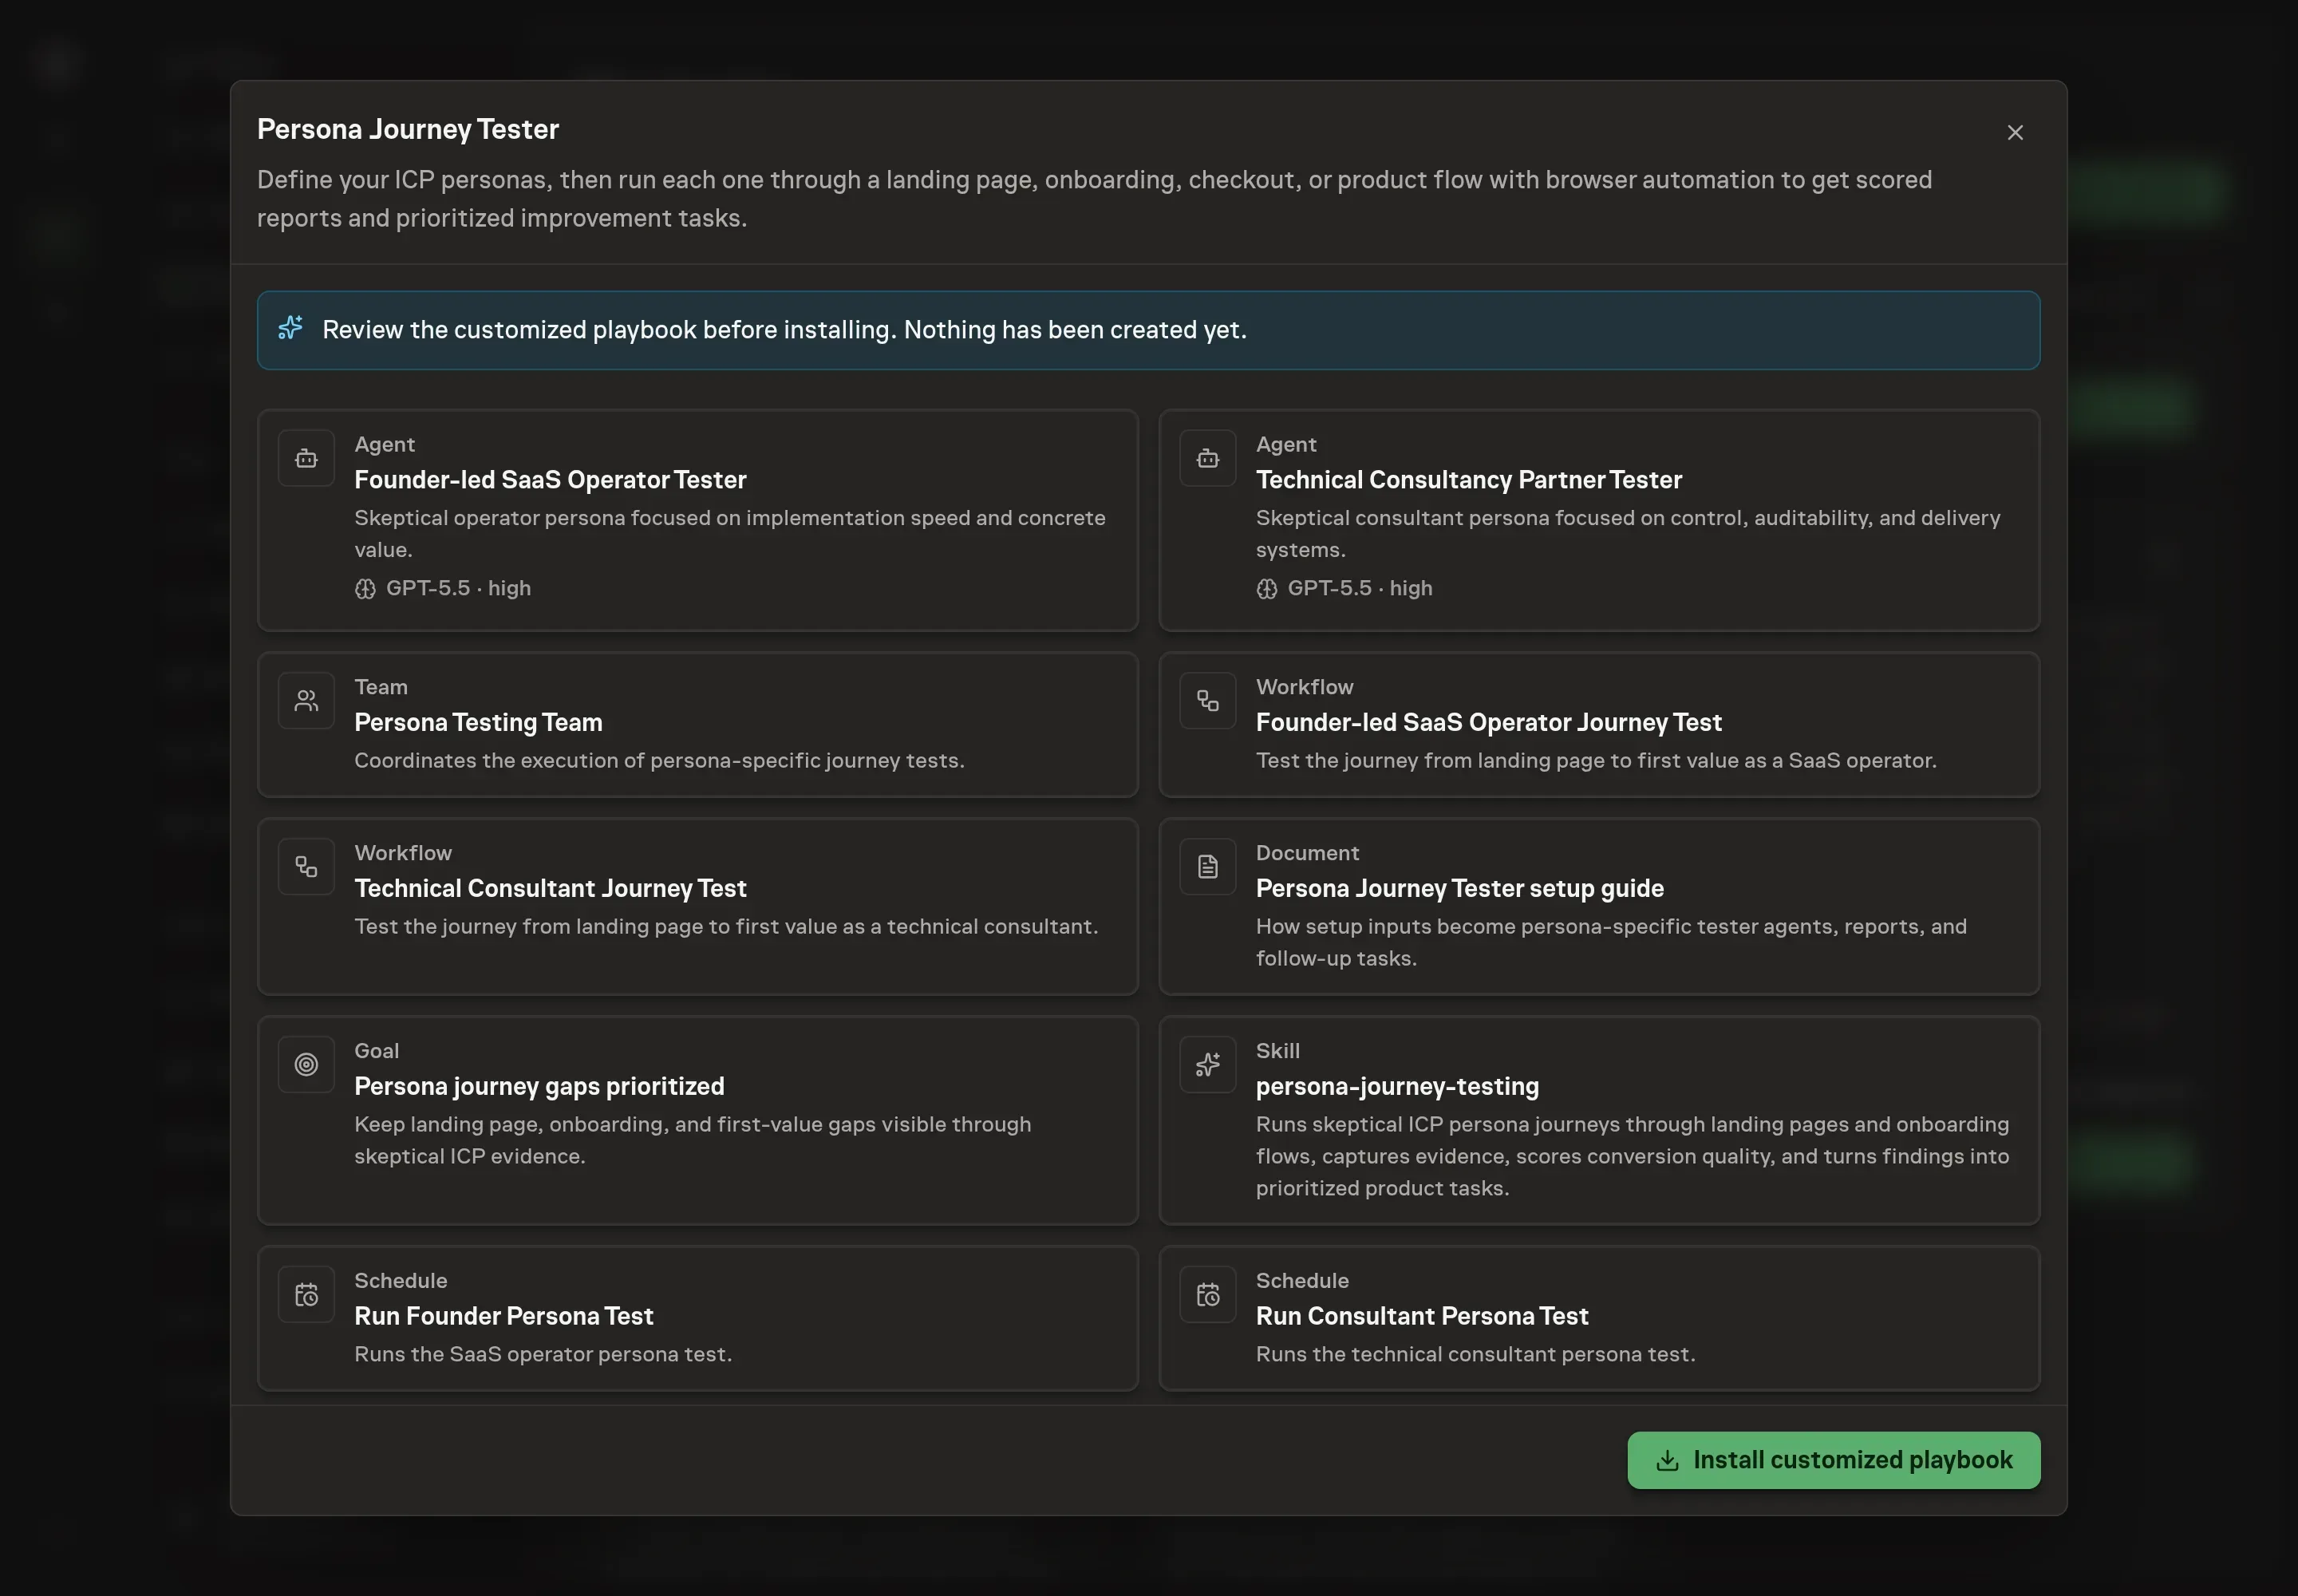Click 'Skeptical consultant persona focused on control' text

click(x=1628, y=533)
